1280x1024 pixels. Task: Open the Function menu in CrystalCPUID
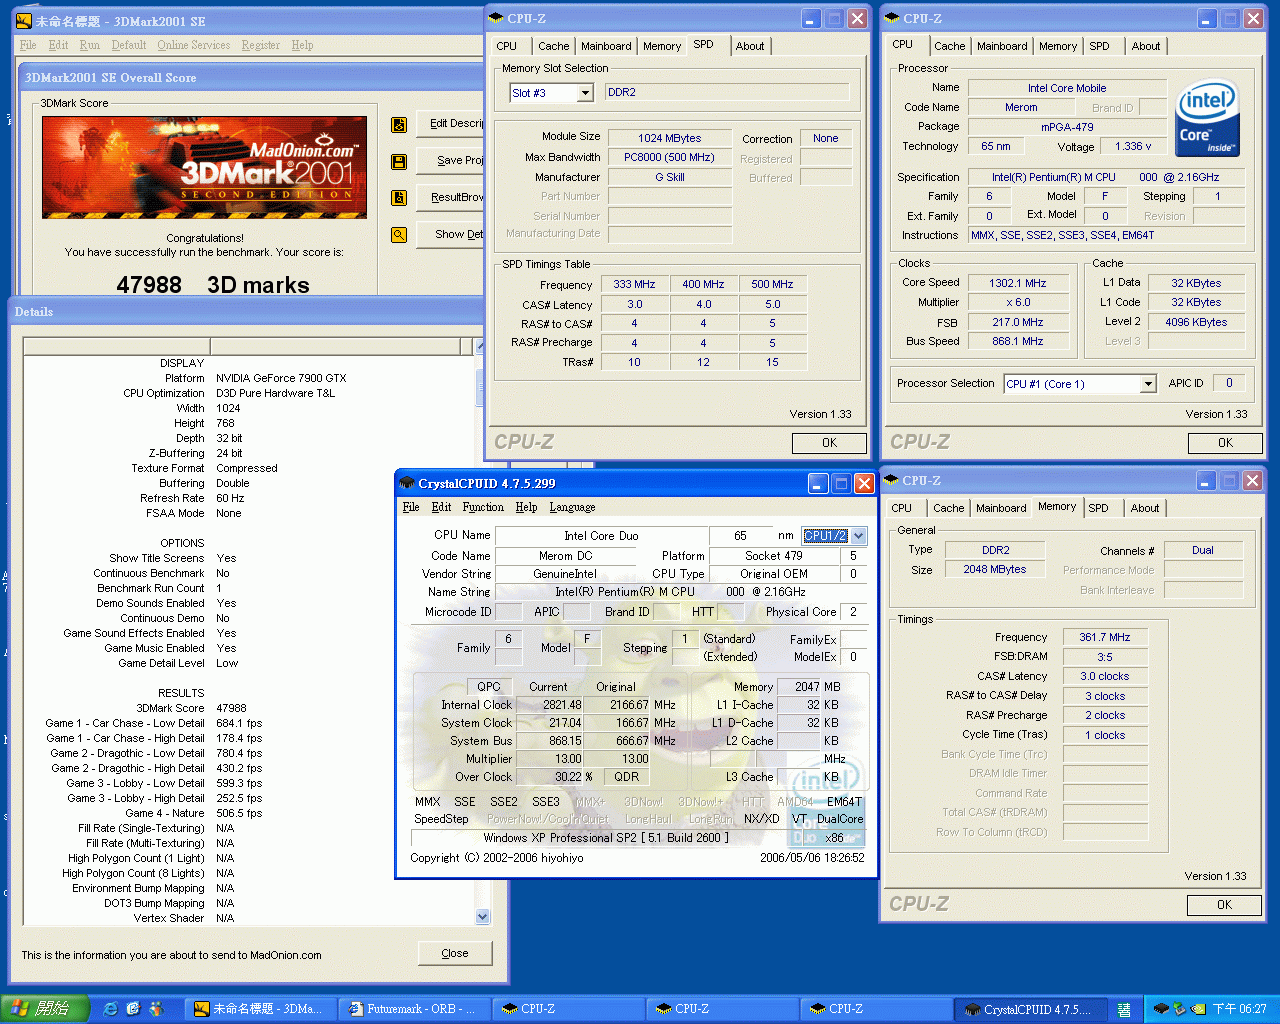point(483,507)
